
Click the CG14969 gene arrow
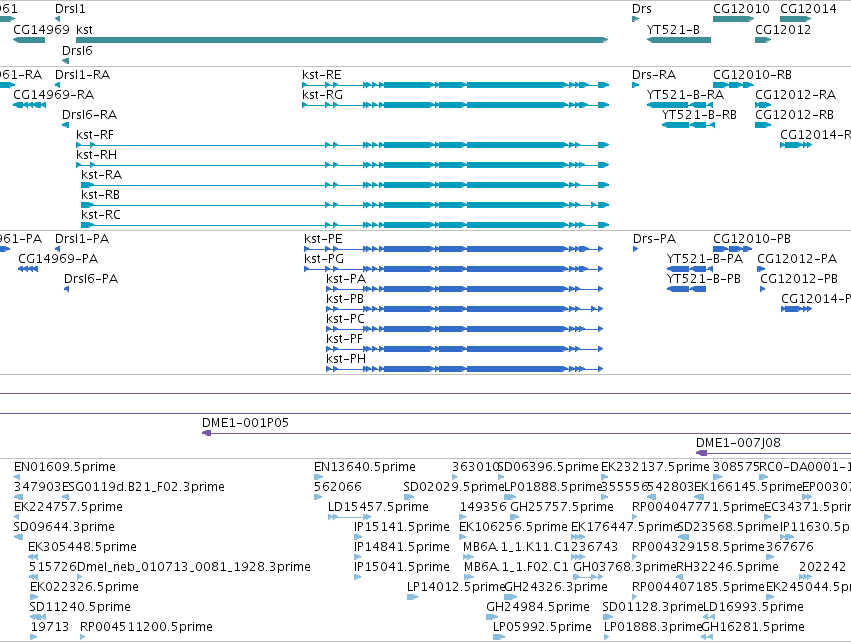pos(29,40)
